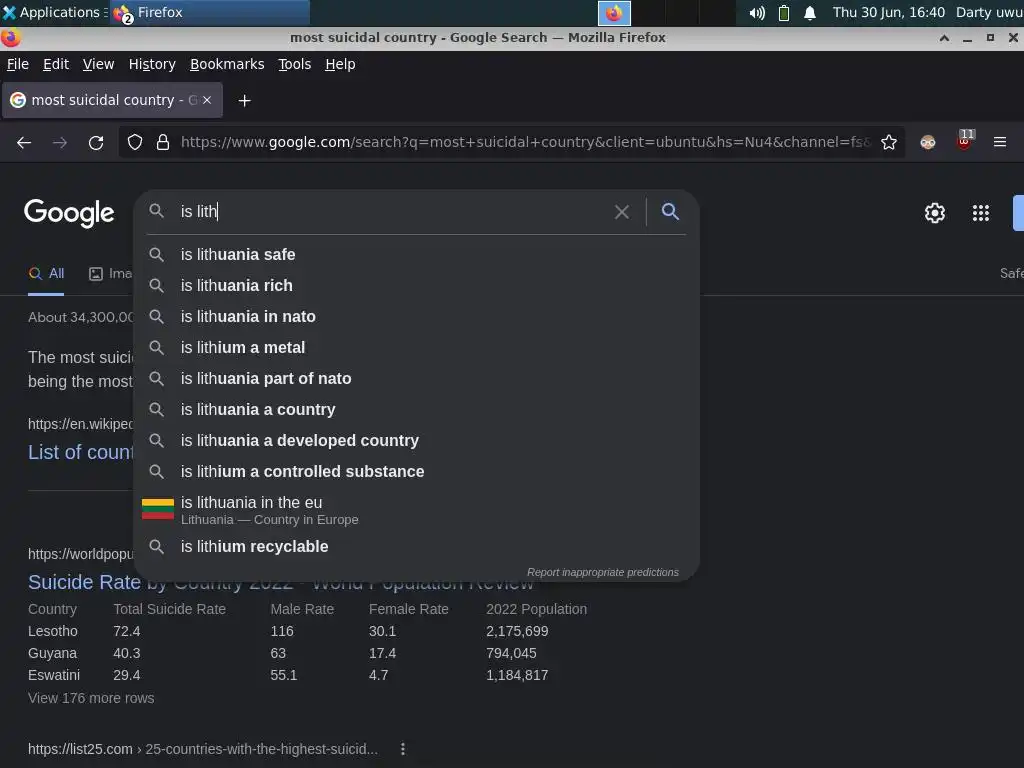Screen dimensions: 1024x768
Task: Click the Lithuania flag suggestion icon
Action: (x=157, y=509)
